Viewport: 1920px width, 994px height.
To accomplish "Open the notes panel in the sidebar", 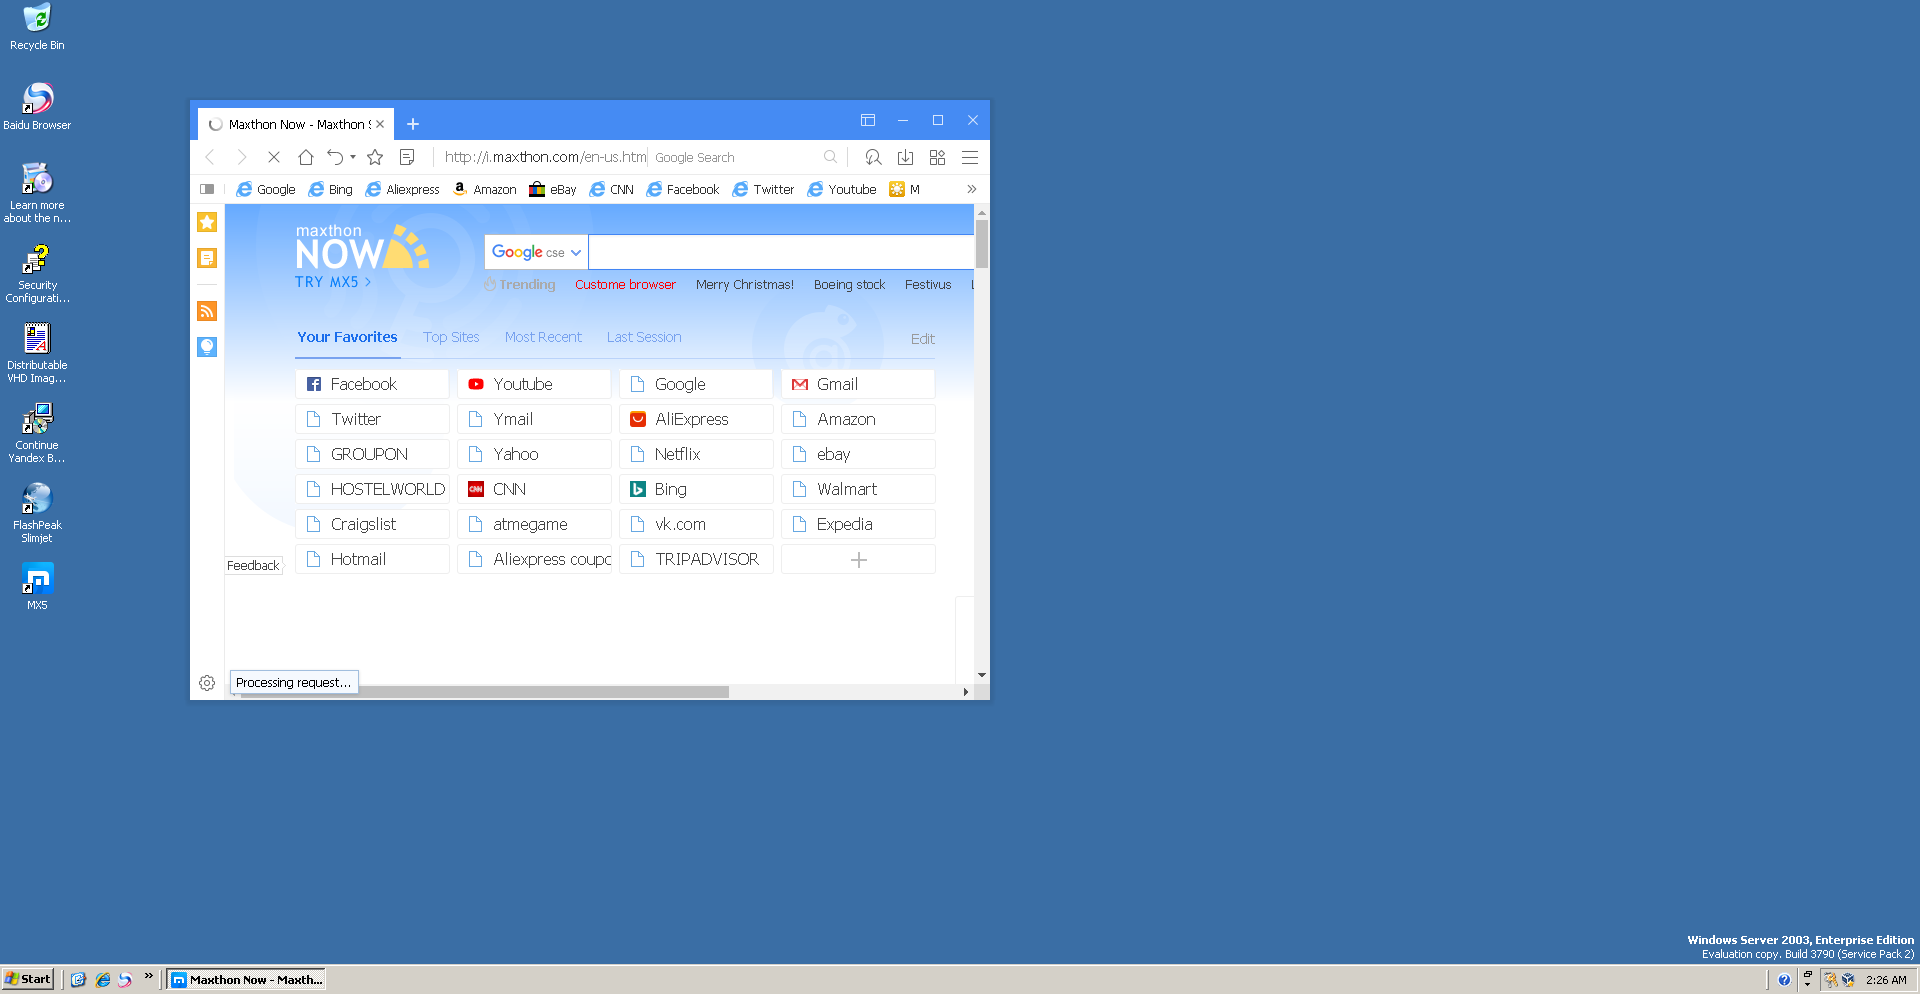I will 207,258.
